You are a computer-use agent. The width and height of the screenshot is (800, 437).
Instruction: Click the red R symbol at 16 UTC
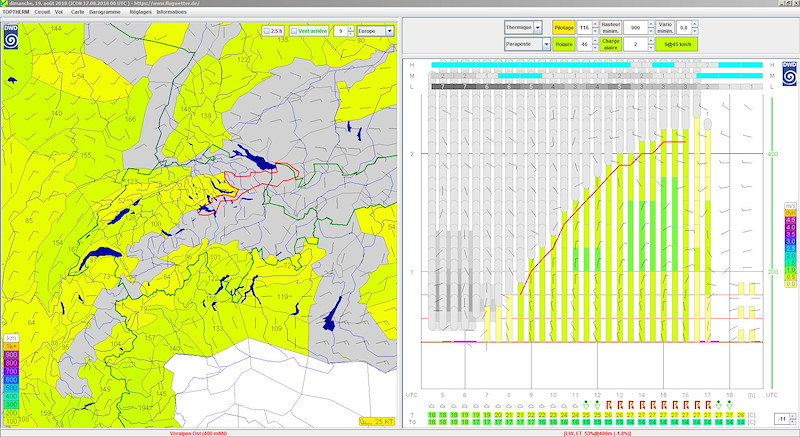pyautogui.click(x=686, y=405)
